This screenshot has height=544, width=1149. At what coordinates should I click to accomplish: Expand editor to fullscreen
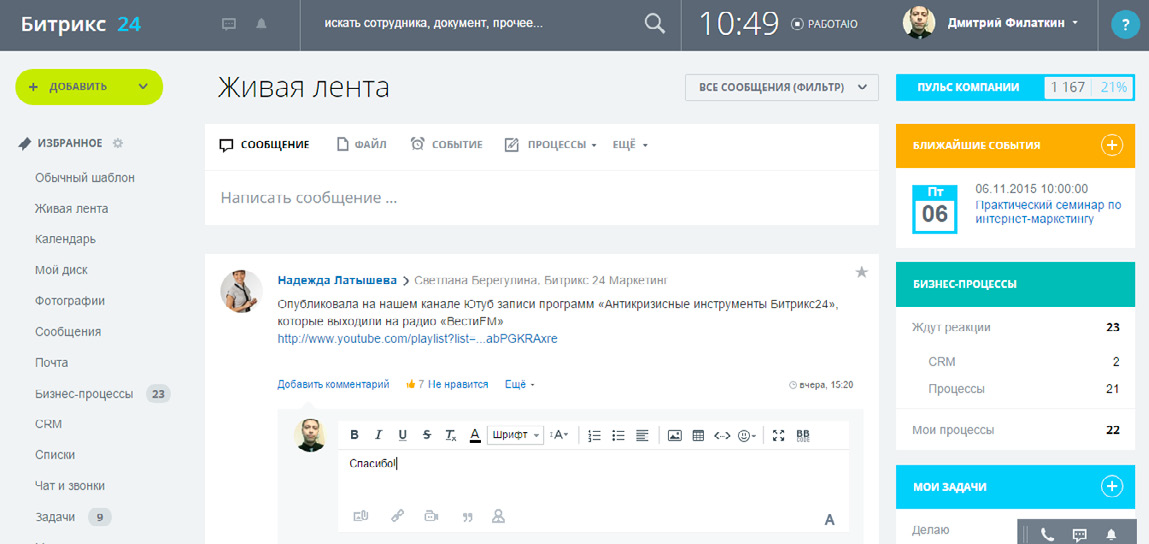pyautogui.click(x=778, y=435)
